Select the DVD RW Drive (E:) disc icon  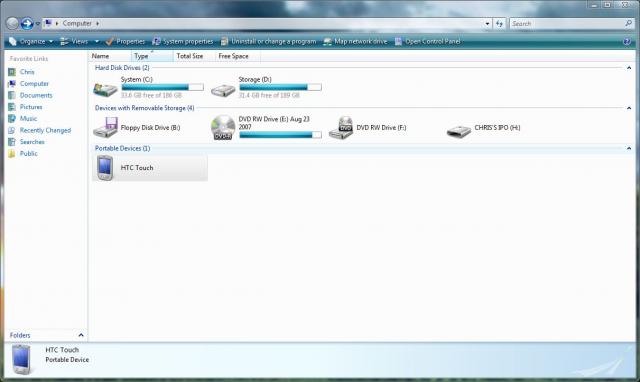[x=223, y=127]
